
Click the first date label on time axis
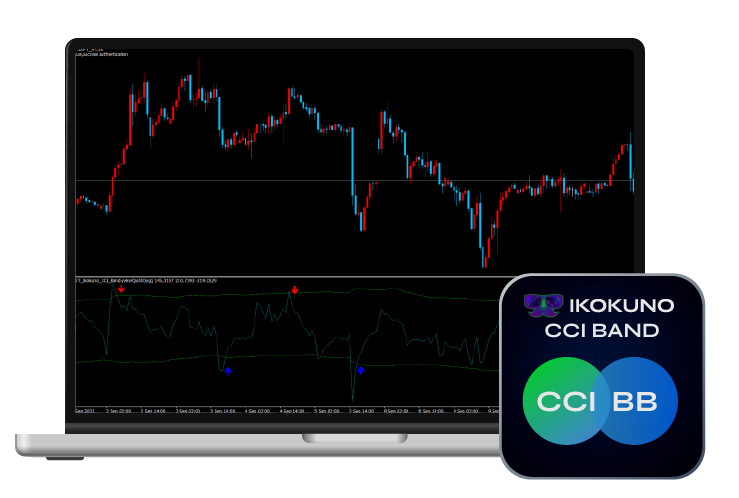87,410
